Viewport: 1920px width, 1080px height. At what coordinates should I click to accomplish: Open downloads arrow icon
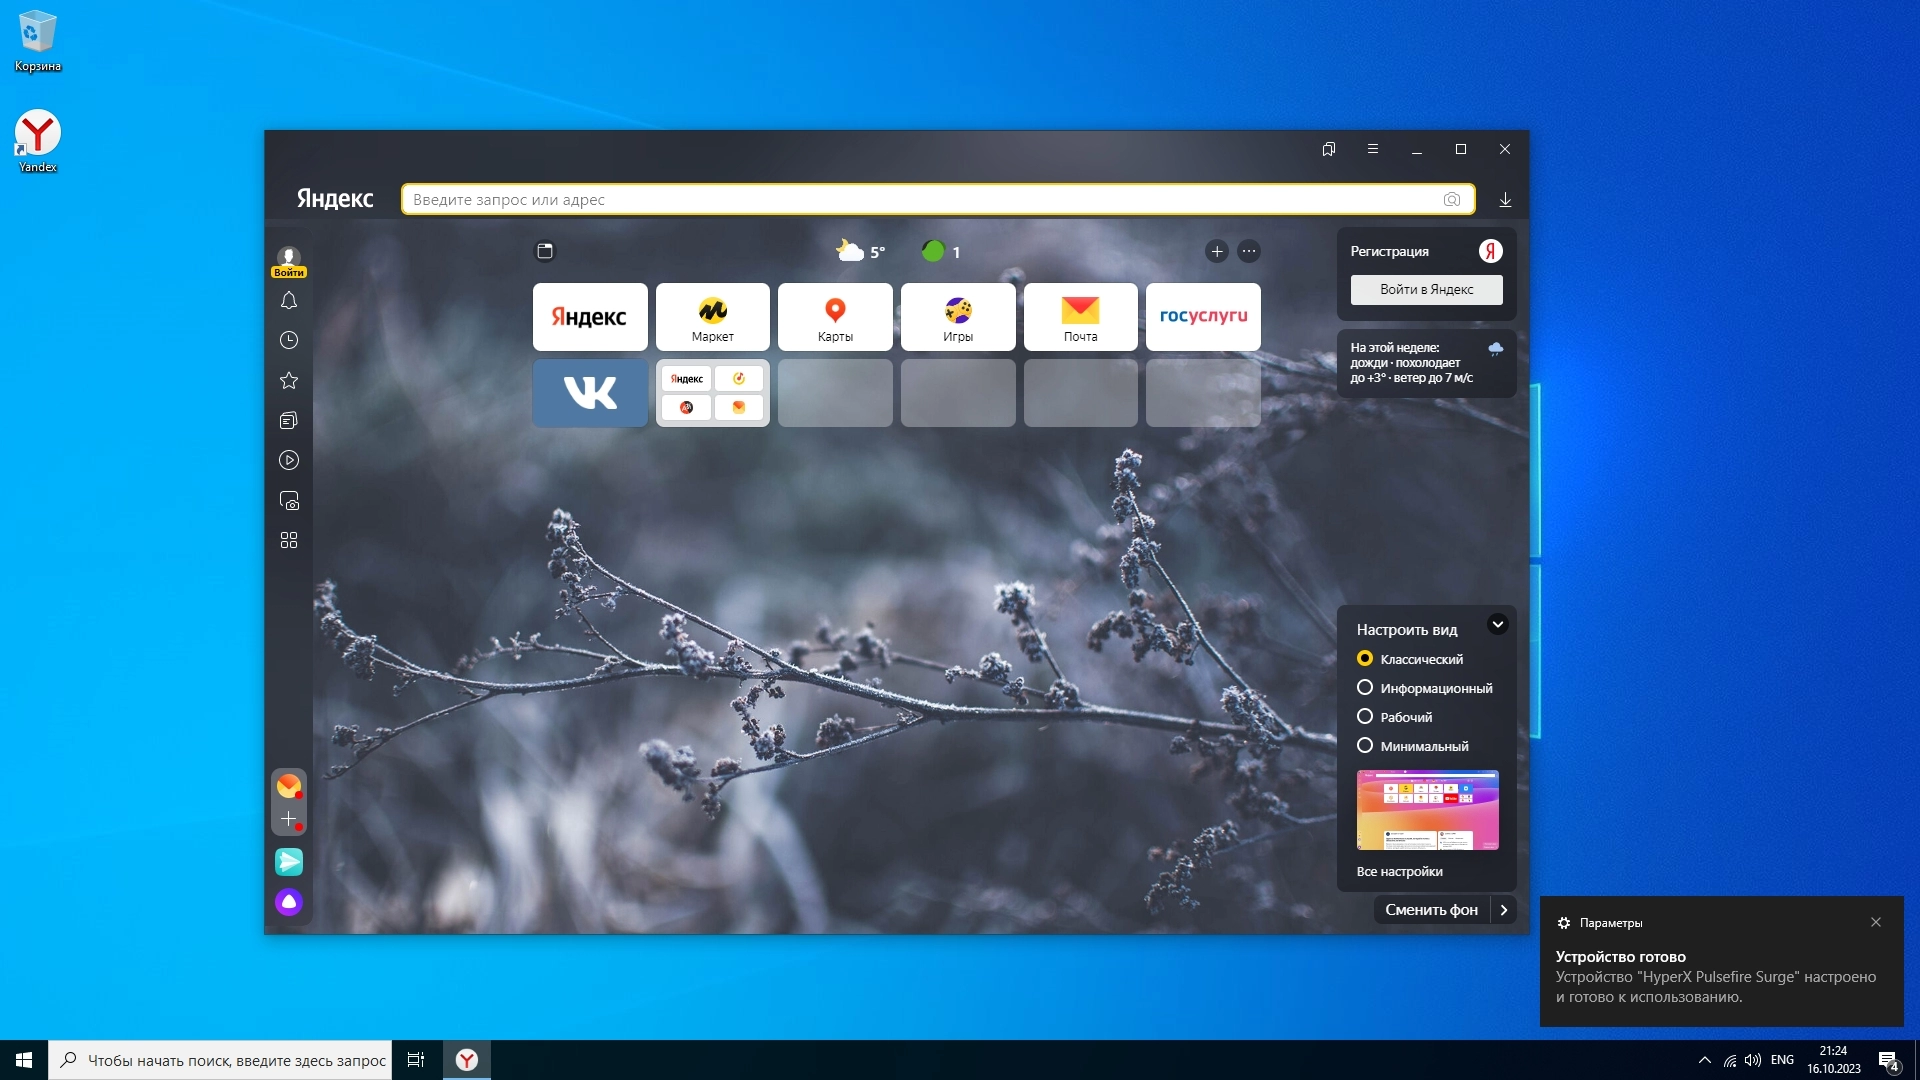pyautogui.click(x=1505, y=199)
